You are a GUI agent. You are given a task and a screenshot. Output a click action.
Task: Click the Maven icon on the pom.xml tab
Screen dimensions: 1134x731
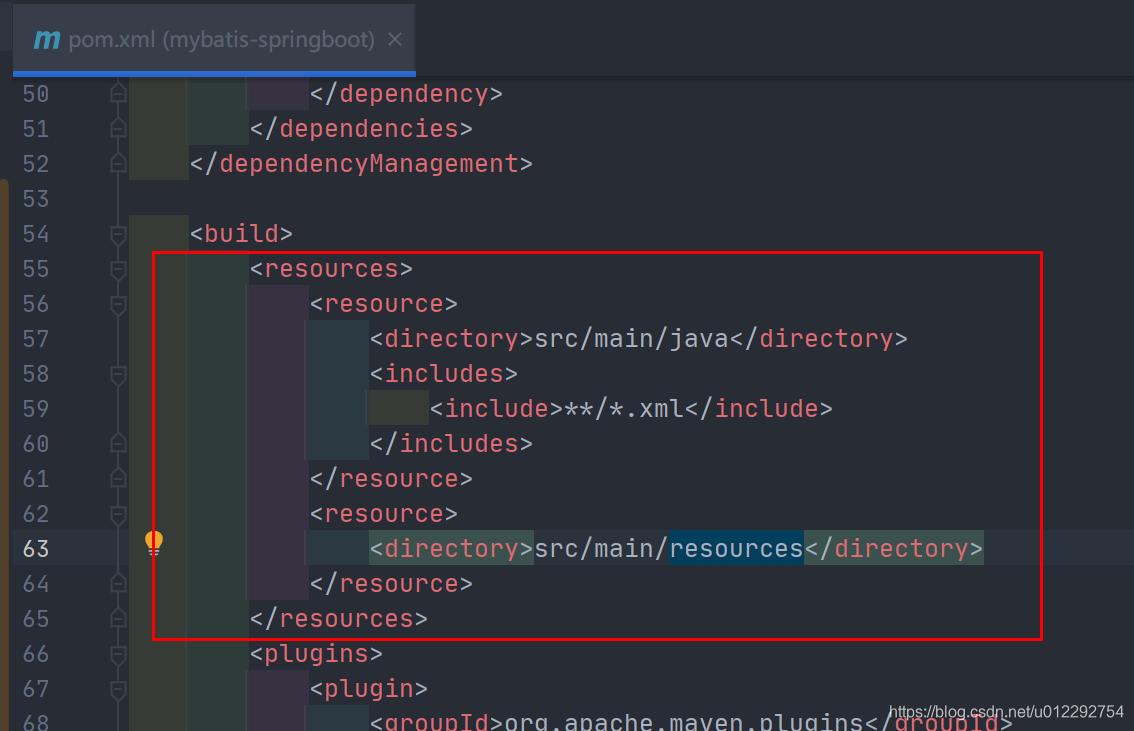[47, 40]
